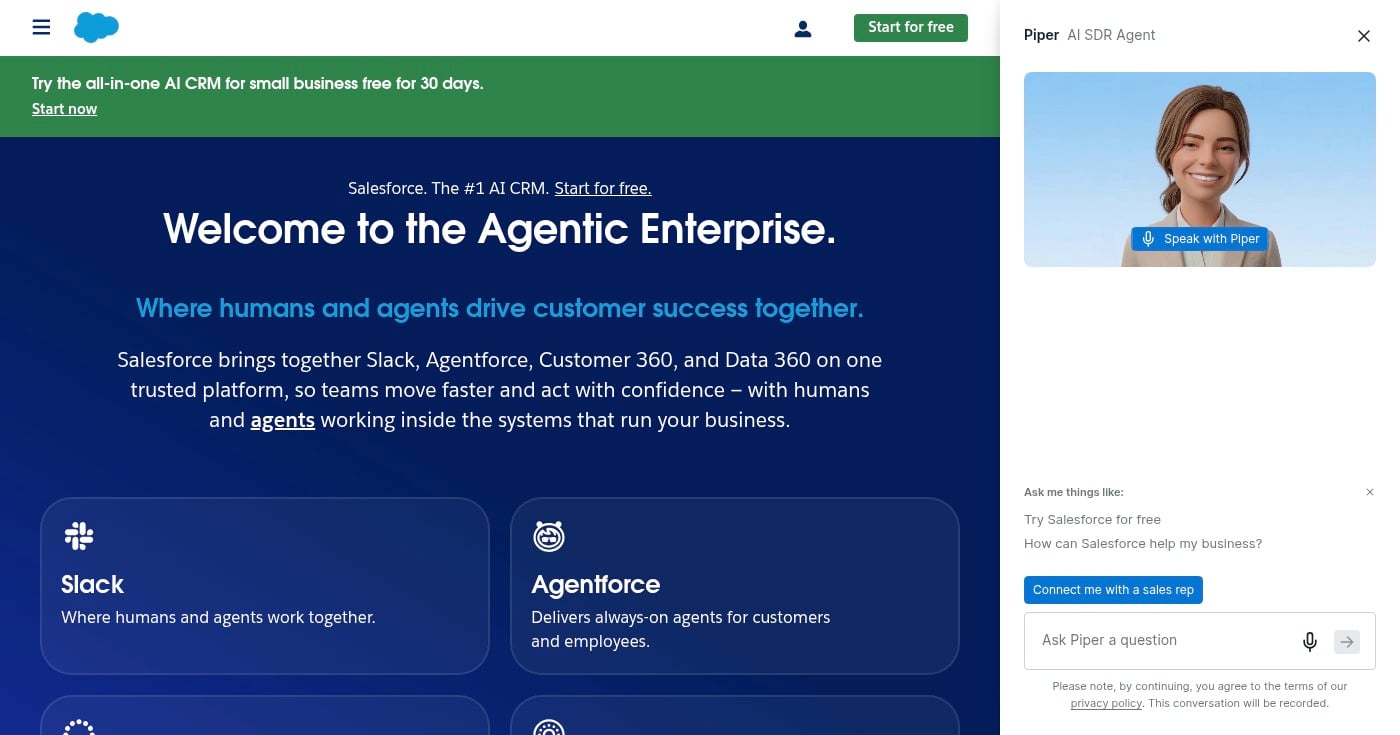Select 'Try Salesforce for free' suggestion

pos(1092,520)
